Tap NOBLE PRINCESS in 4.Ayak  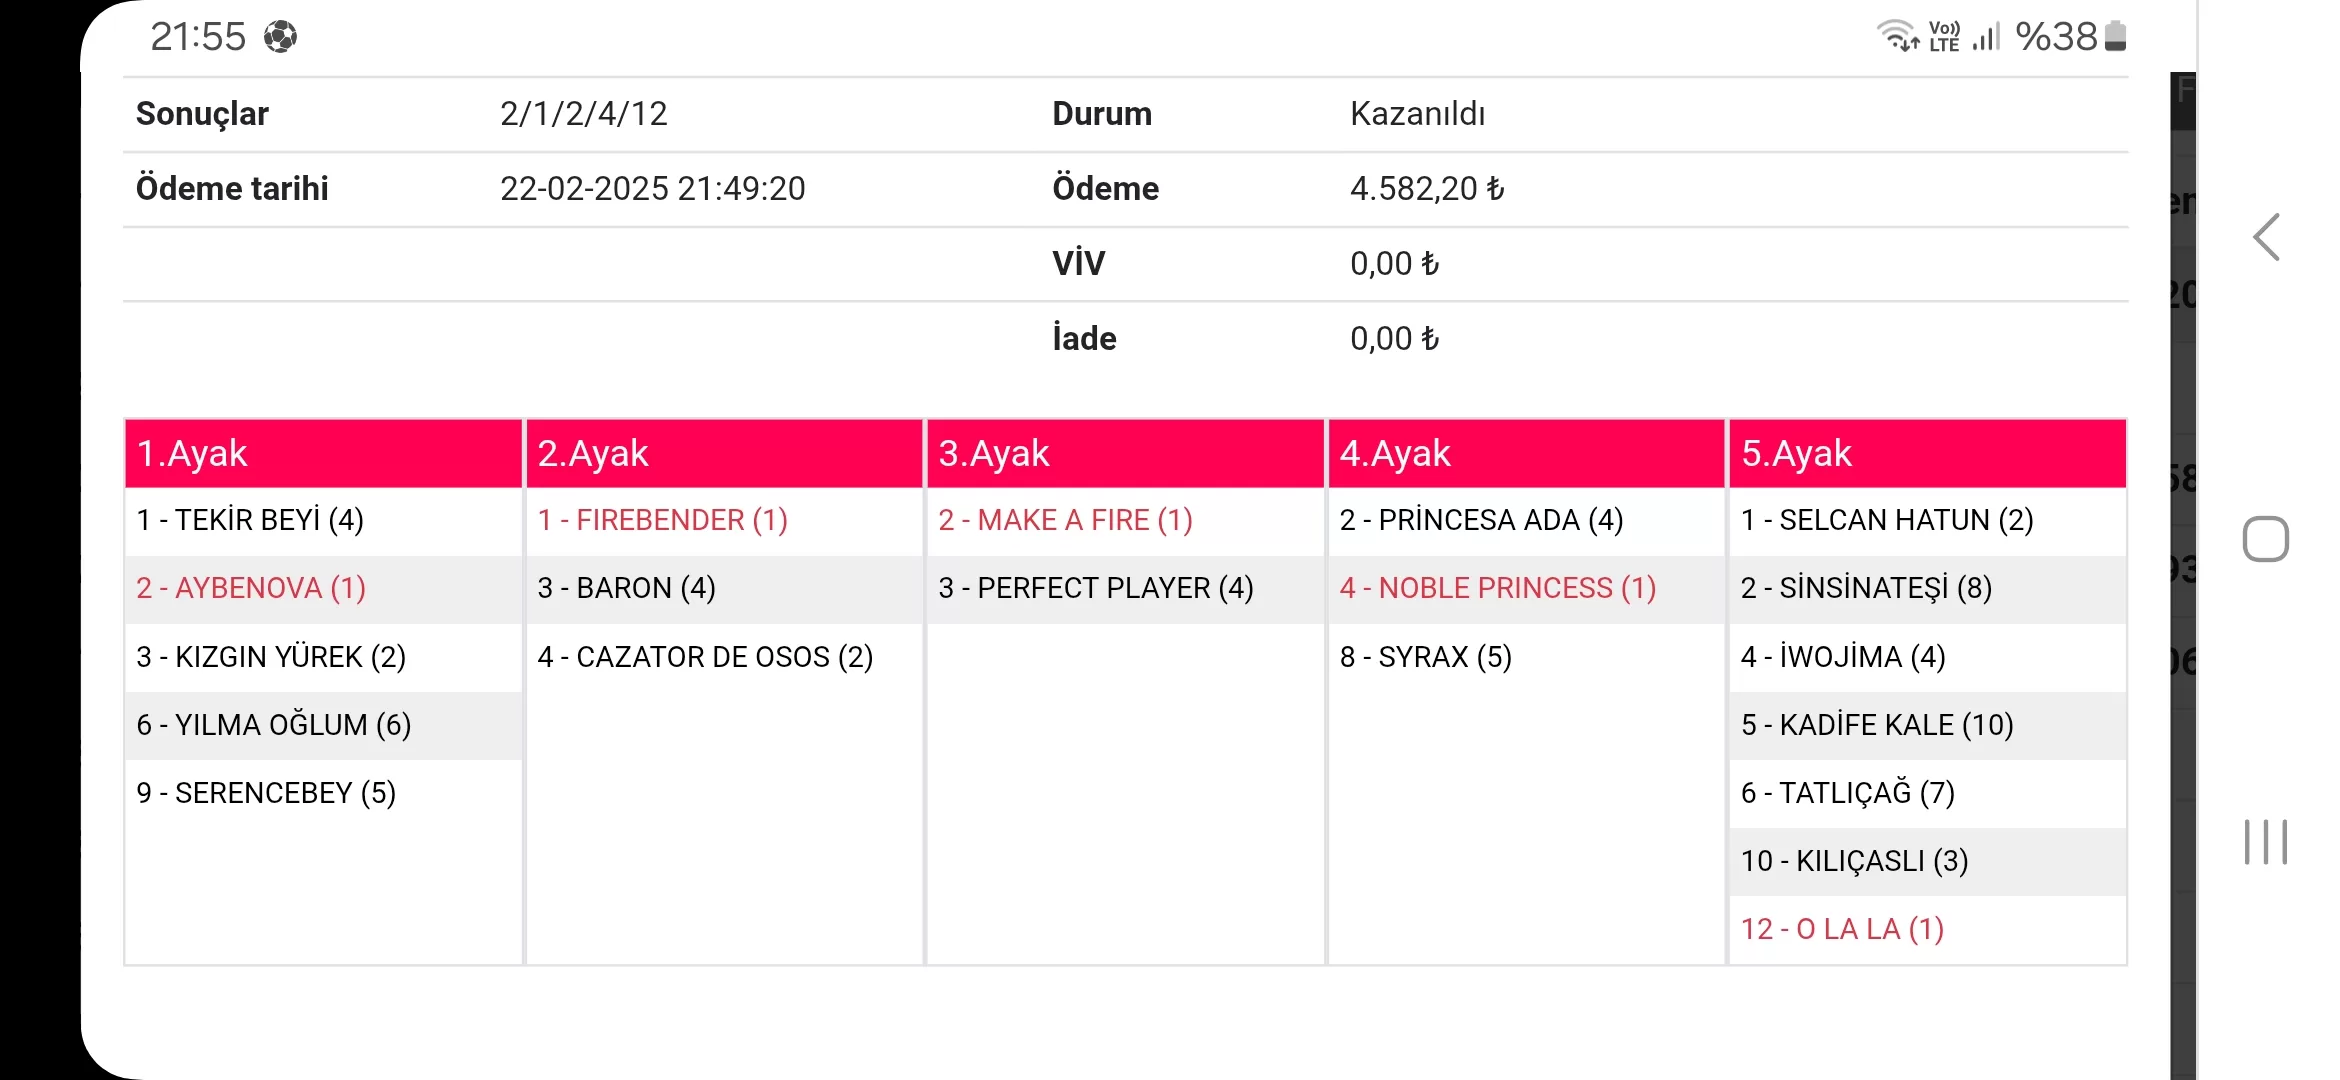pos(1497,588)
